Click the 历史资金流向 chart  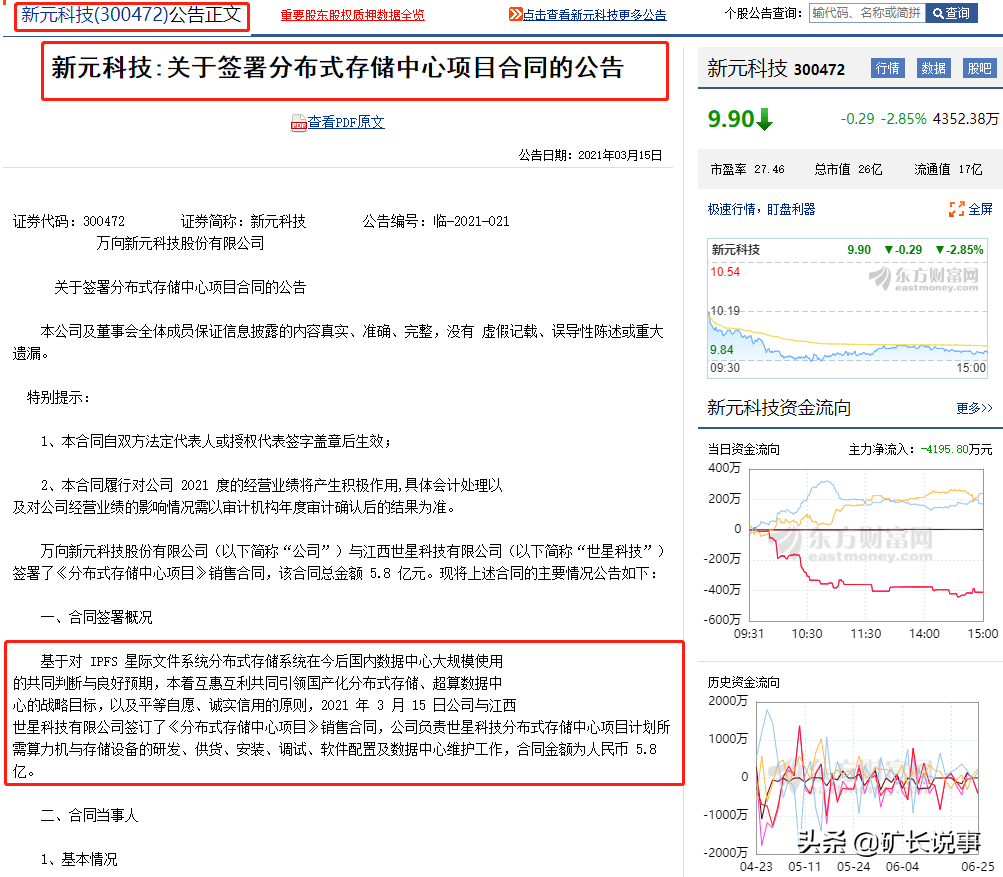click(867, 778)
